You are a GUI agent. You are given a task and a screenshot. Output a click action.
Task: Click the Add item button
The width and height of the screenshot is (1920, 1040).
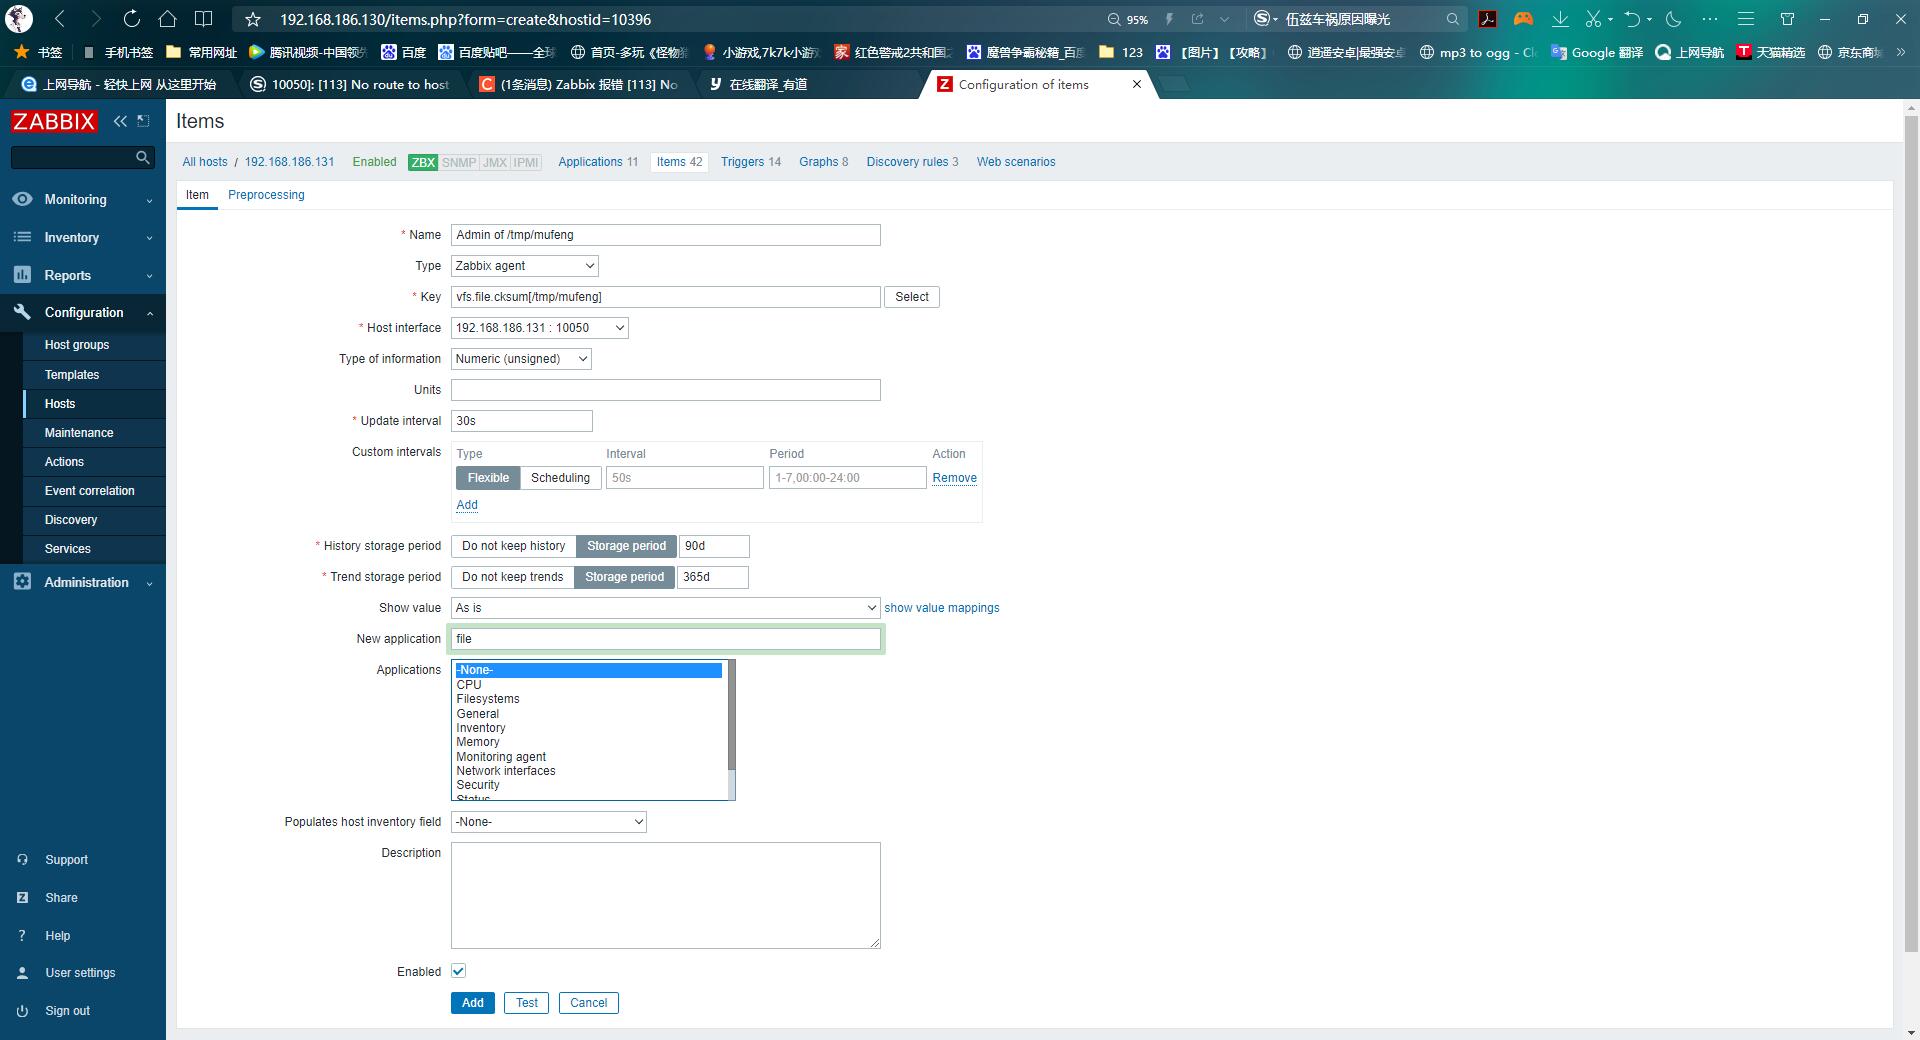(x=473, y=1003)
